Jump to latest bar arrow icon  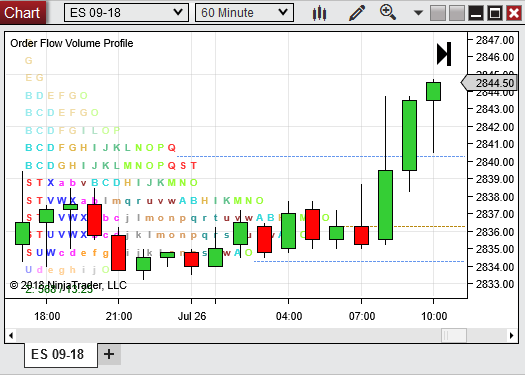tap(444, 54)
